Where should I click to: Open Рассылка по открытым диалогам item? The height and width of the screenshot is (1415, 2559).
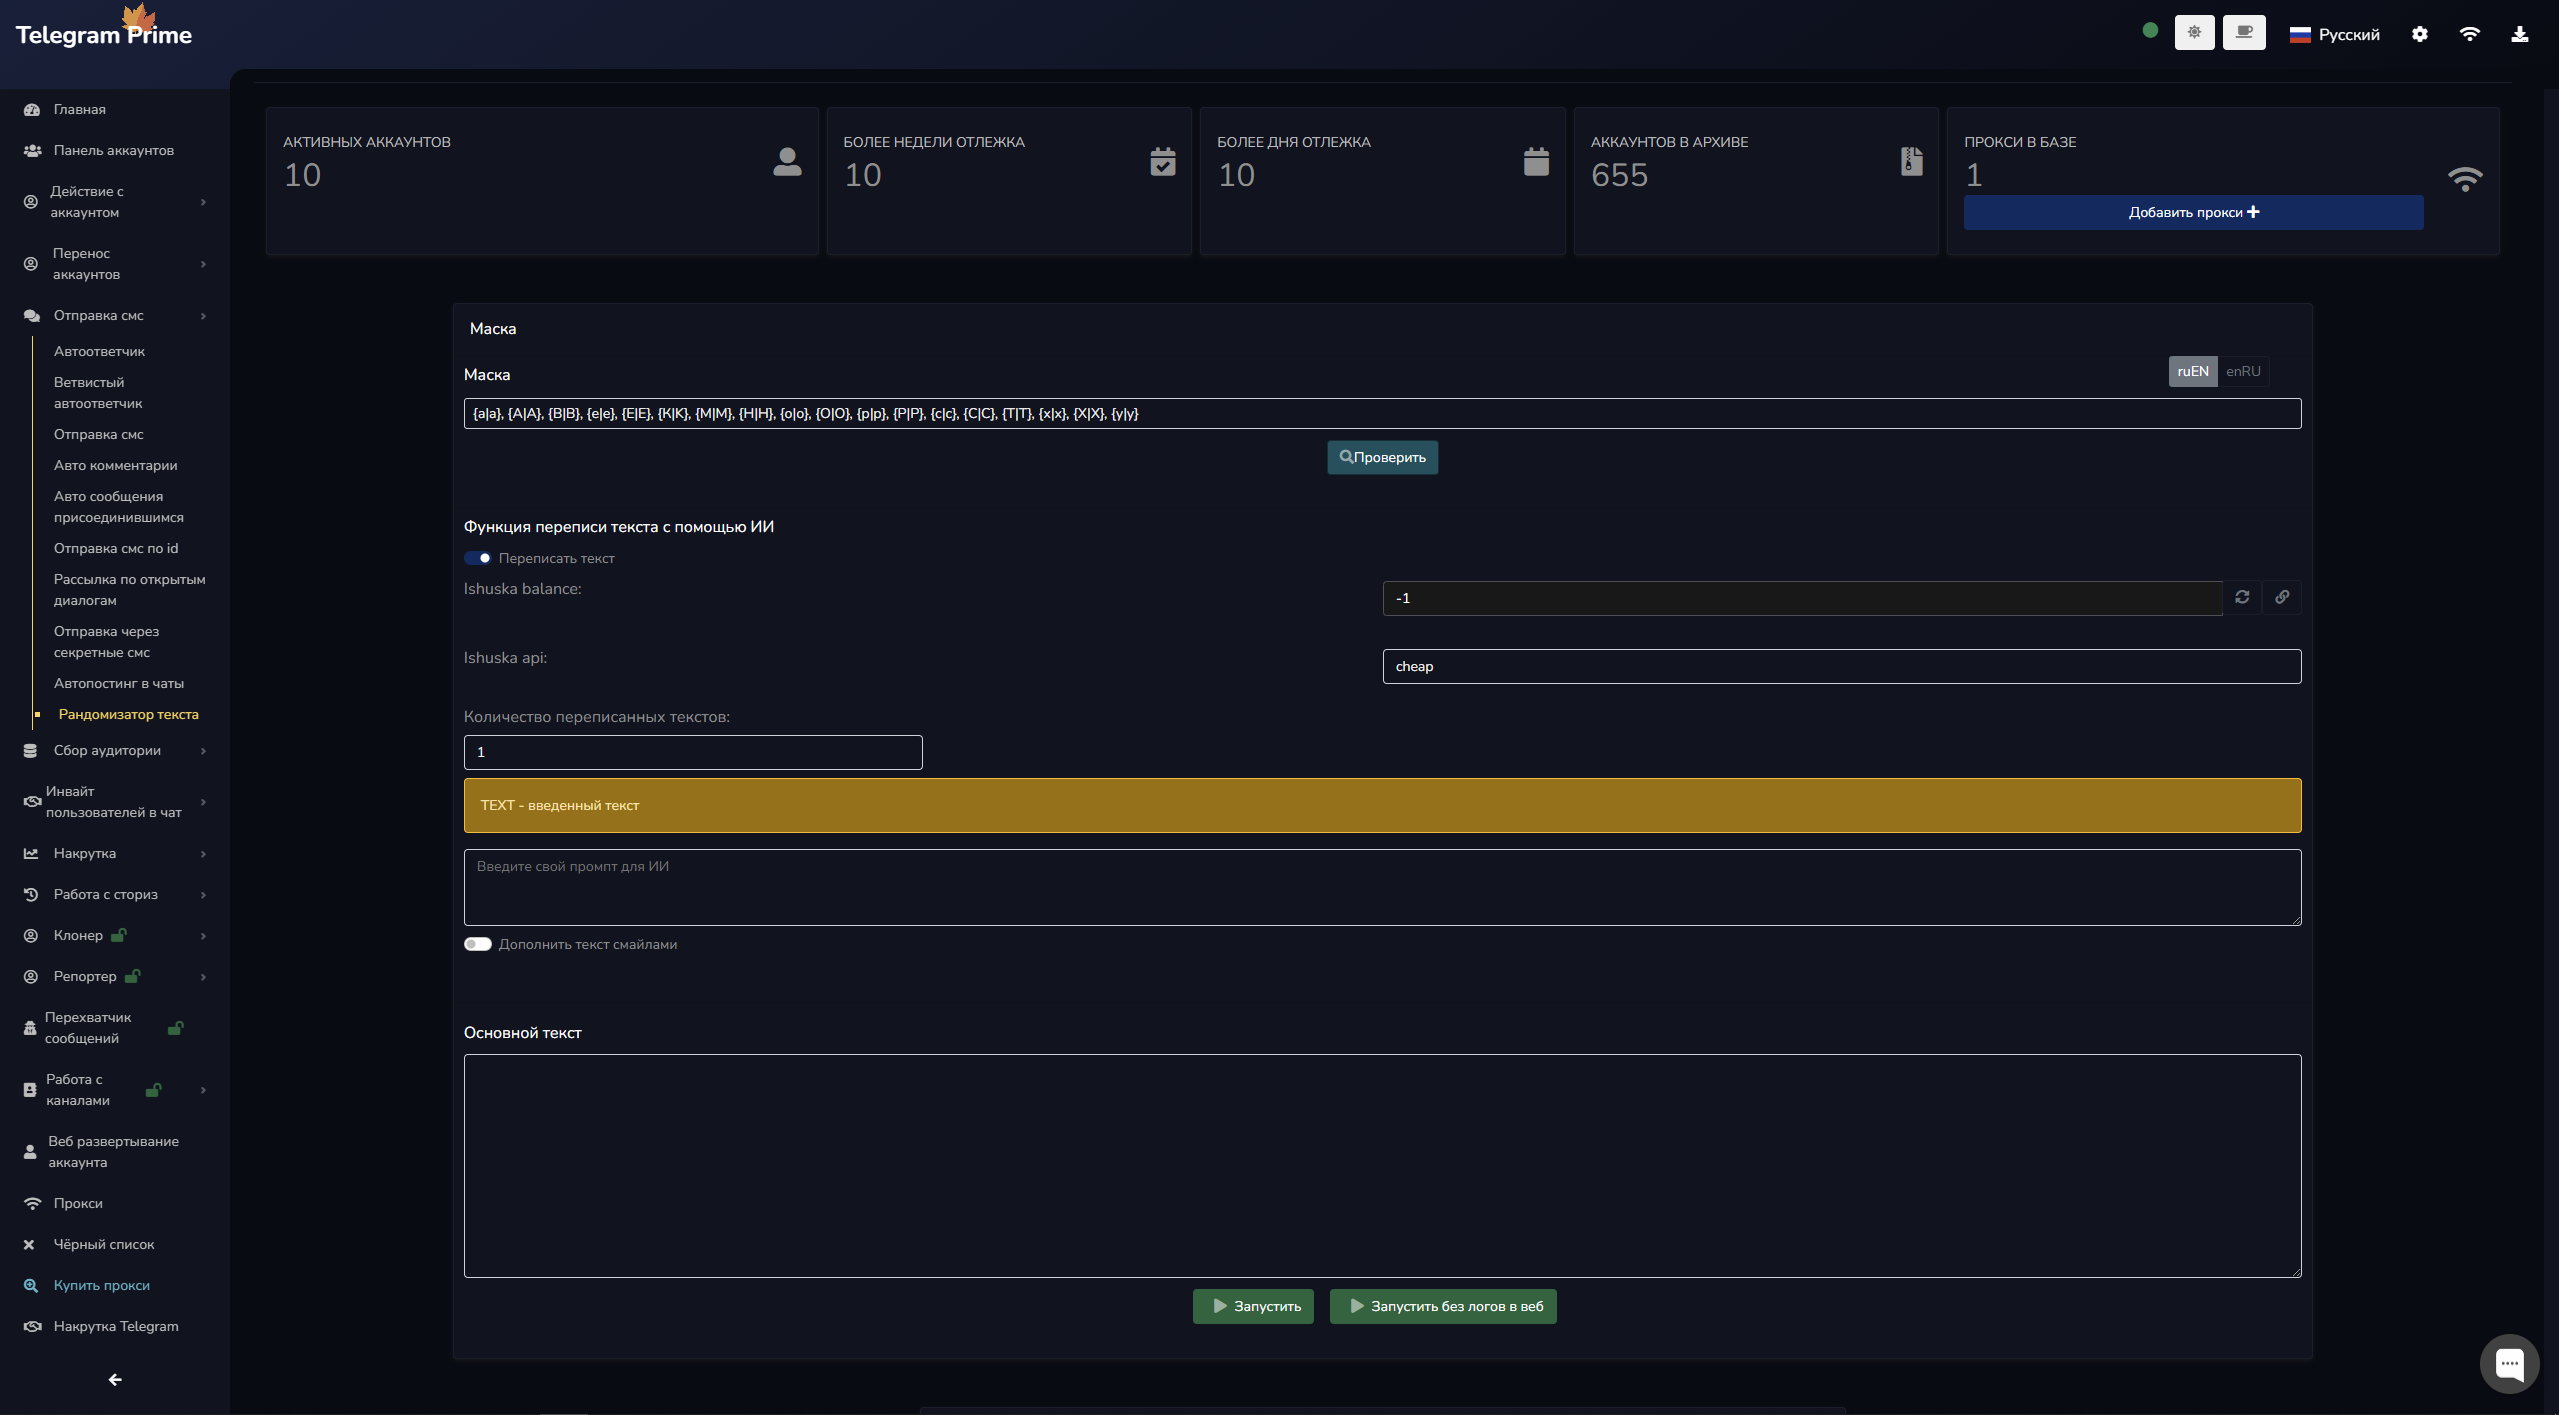(x=130, y=590)
